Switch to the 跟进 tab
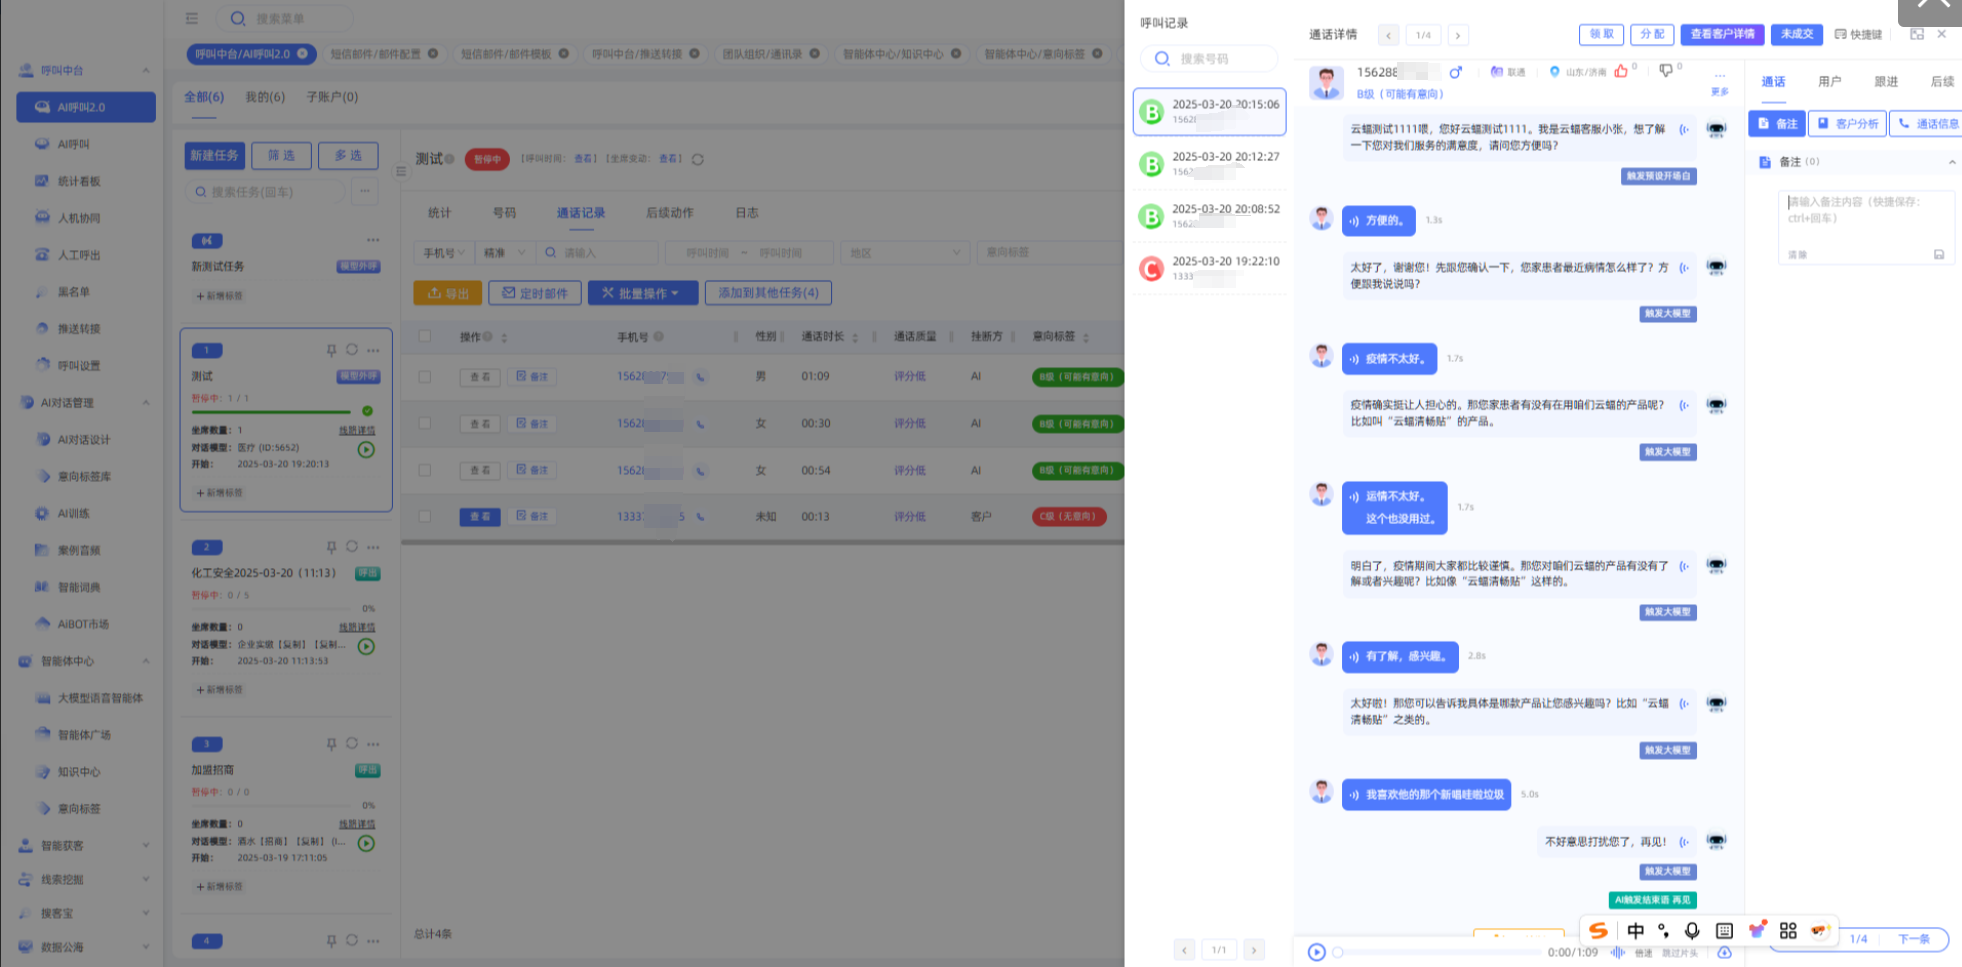This screenshot has height=967, width=1962. 1886,82
